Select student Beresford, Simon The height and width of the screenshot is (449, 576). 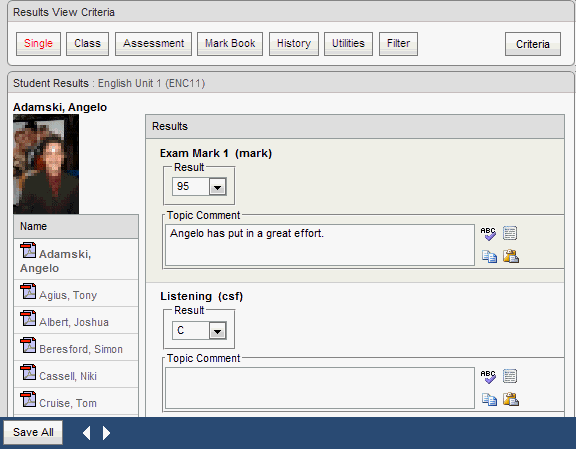click(81, 349)
